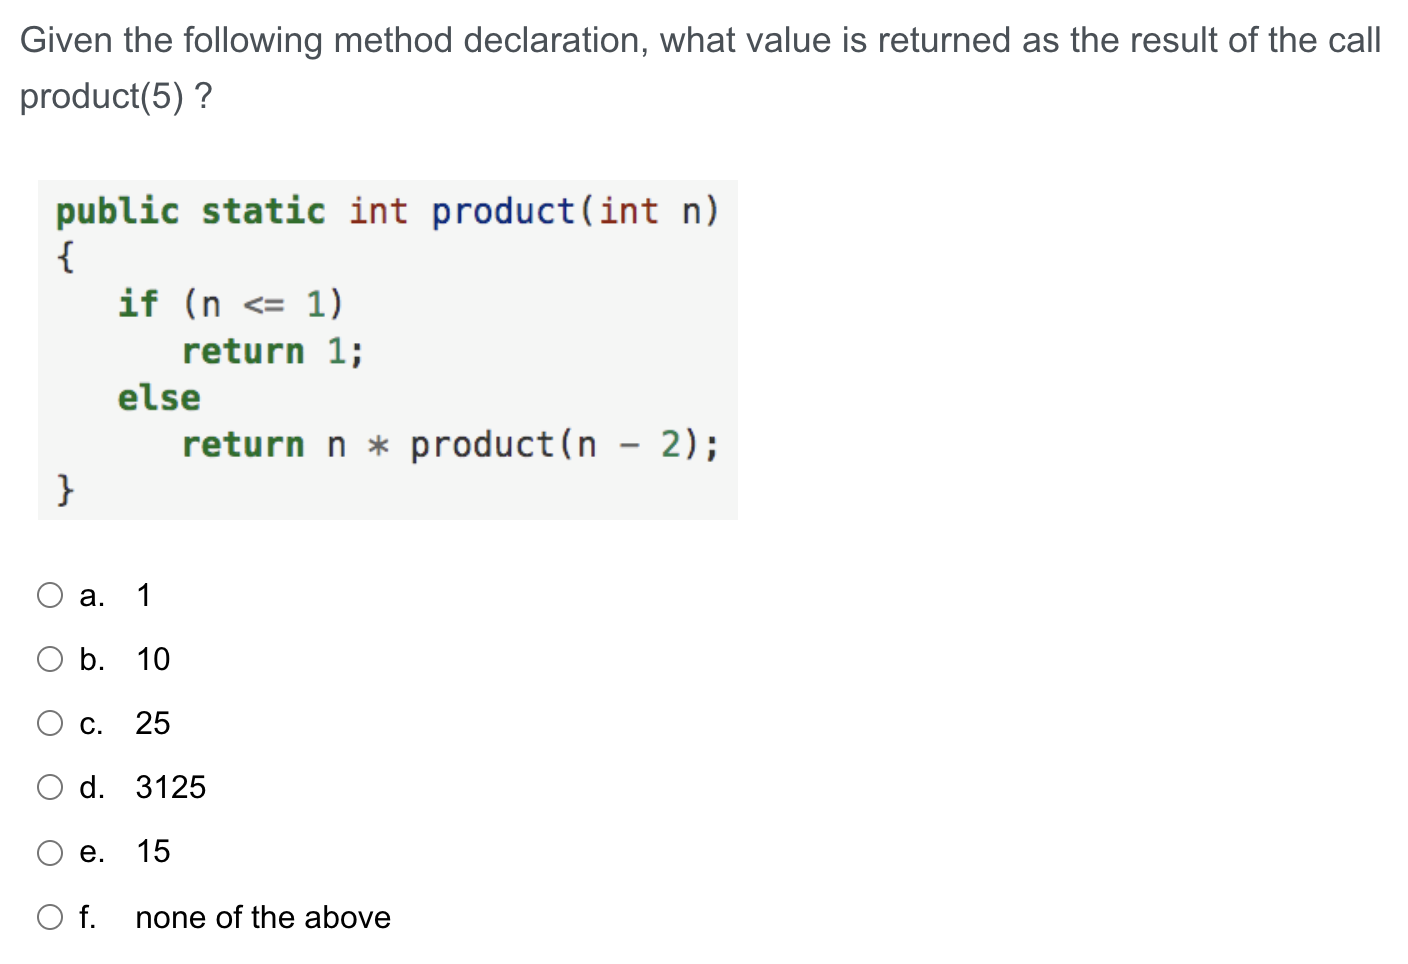
Task: Click the 'if (n <= 1)' condition line
Action: pyautogui.click(x=230, y=303)
